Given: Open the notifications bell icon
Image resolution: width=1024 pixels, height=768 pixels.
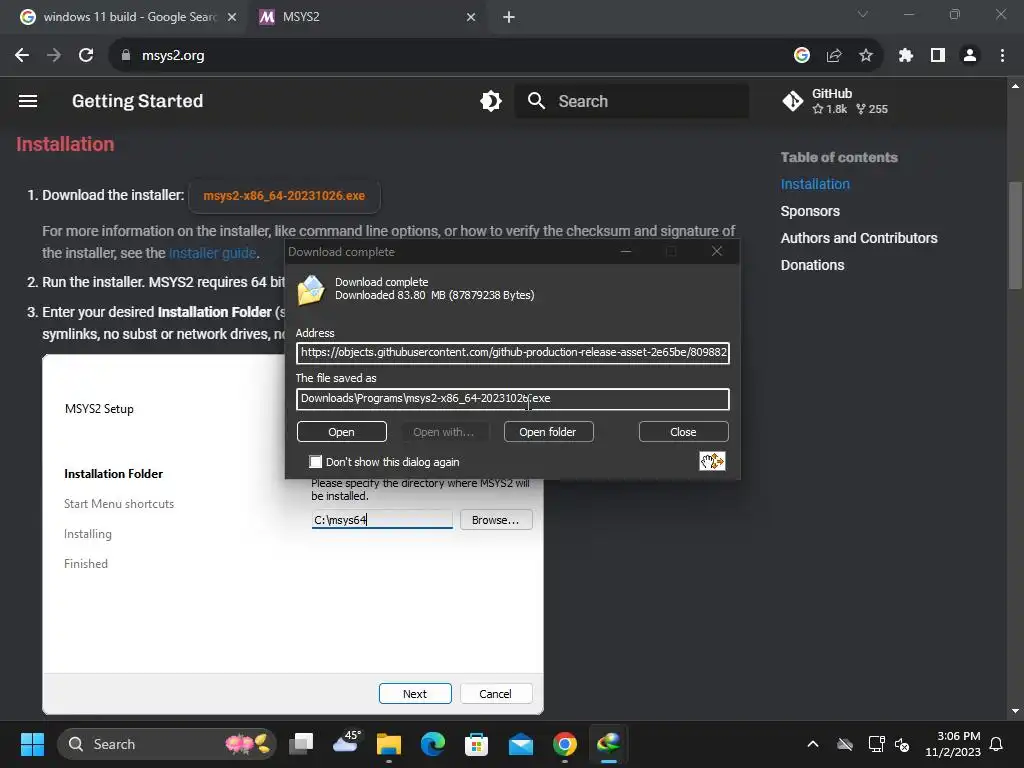Looking at the screenshot, I should 997,744.
